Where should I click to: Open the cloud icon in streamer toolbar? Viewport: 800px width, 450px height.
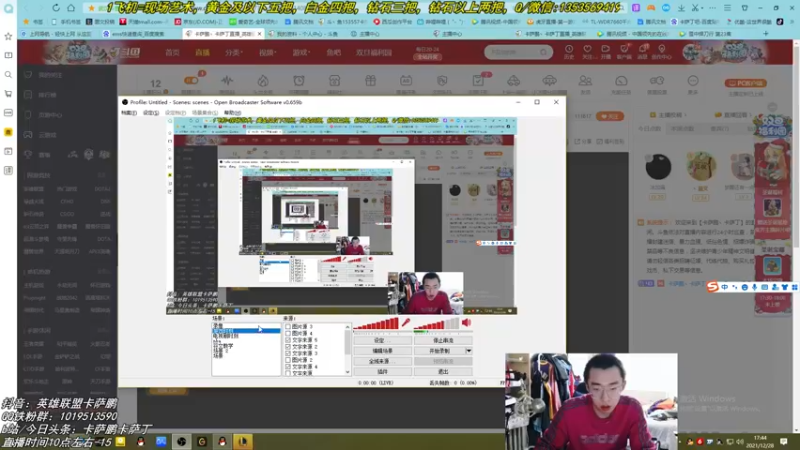549,82
